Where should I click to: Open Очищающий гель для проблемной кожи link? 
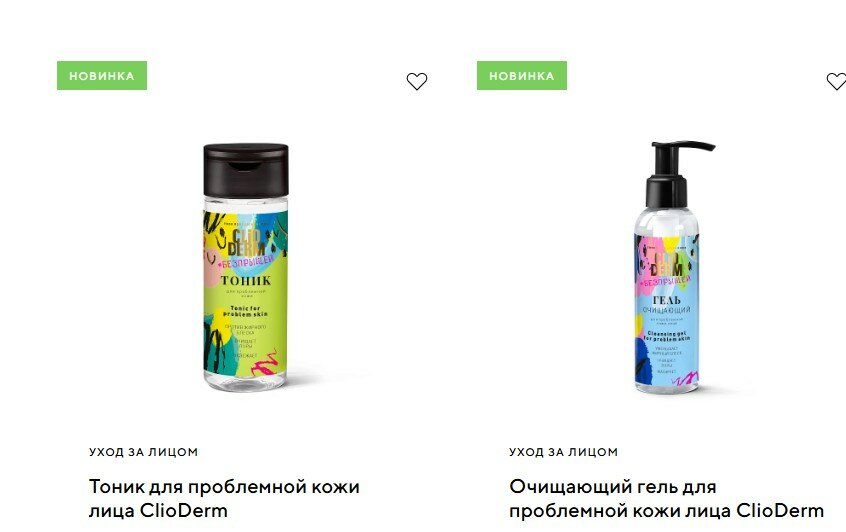tap(666, 498)
